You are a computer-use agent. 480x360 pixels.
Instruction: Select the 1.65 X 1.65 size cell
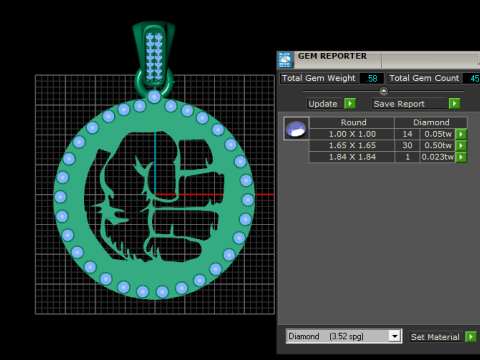point(352,145)
